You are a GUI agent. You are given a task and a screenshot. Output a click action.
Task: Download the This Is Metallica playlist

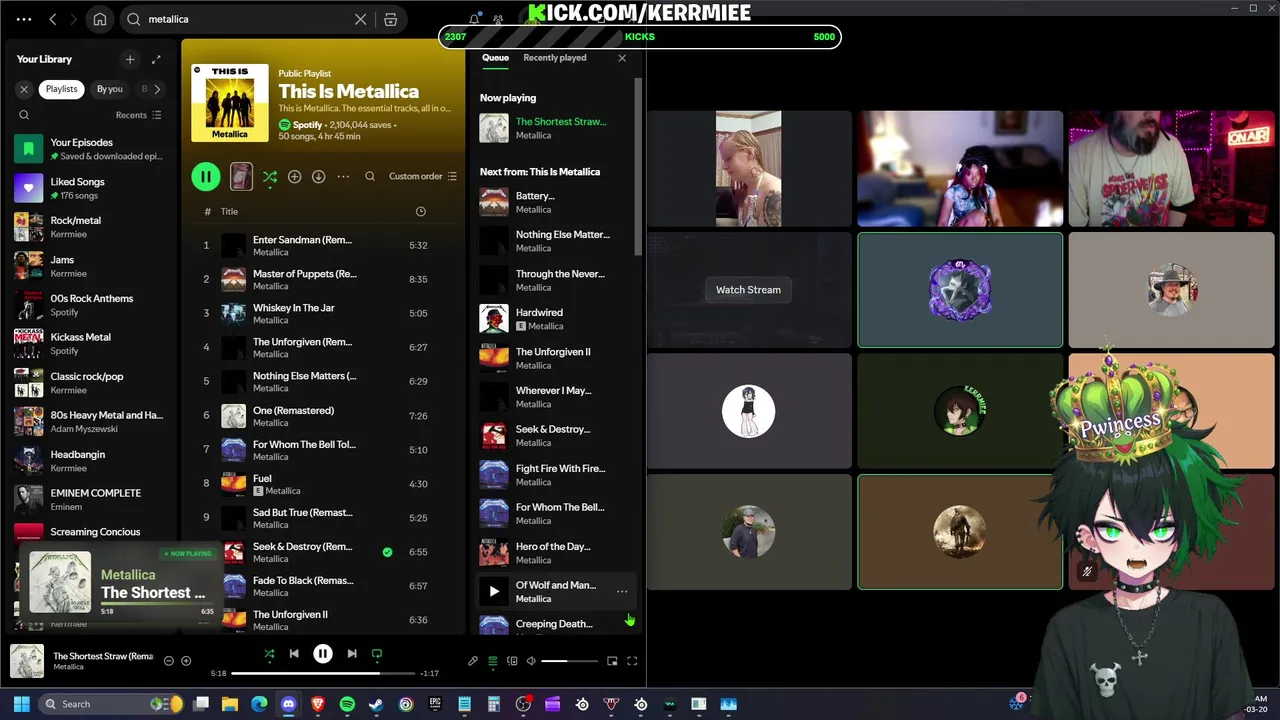[x=318, y=177]
